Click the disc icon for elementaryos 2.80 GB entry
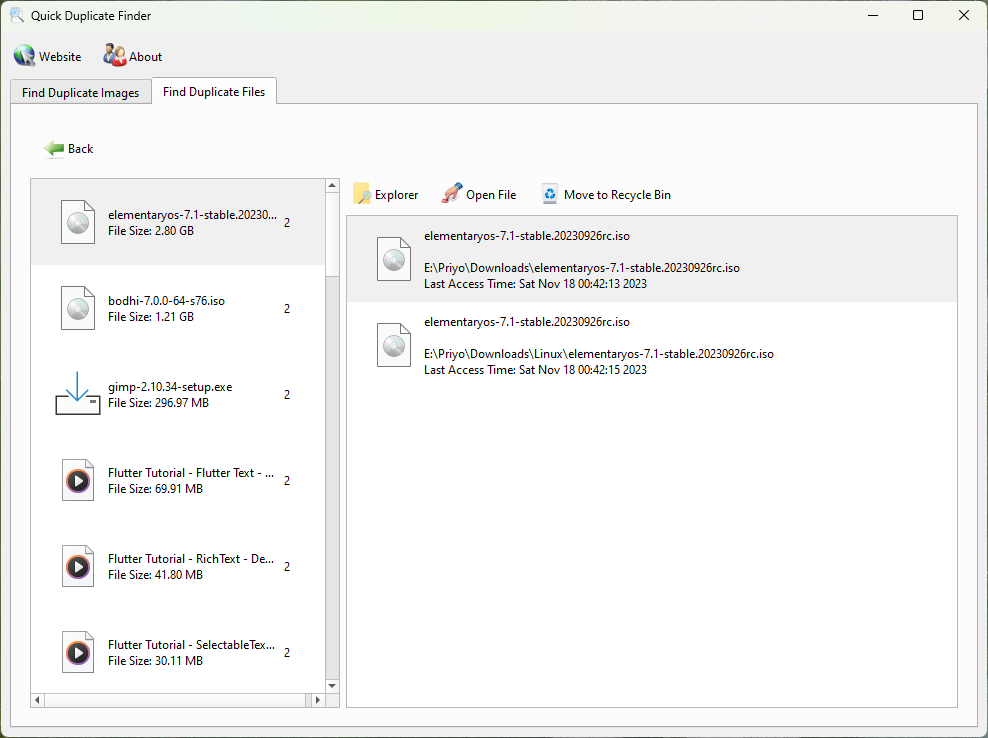This screenshot has height=738, width=988. (78, 222)
